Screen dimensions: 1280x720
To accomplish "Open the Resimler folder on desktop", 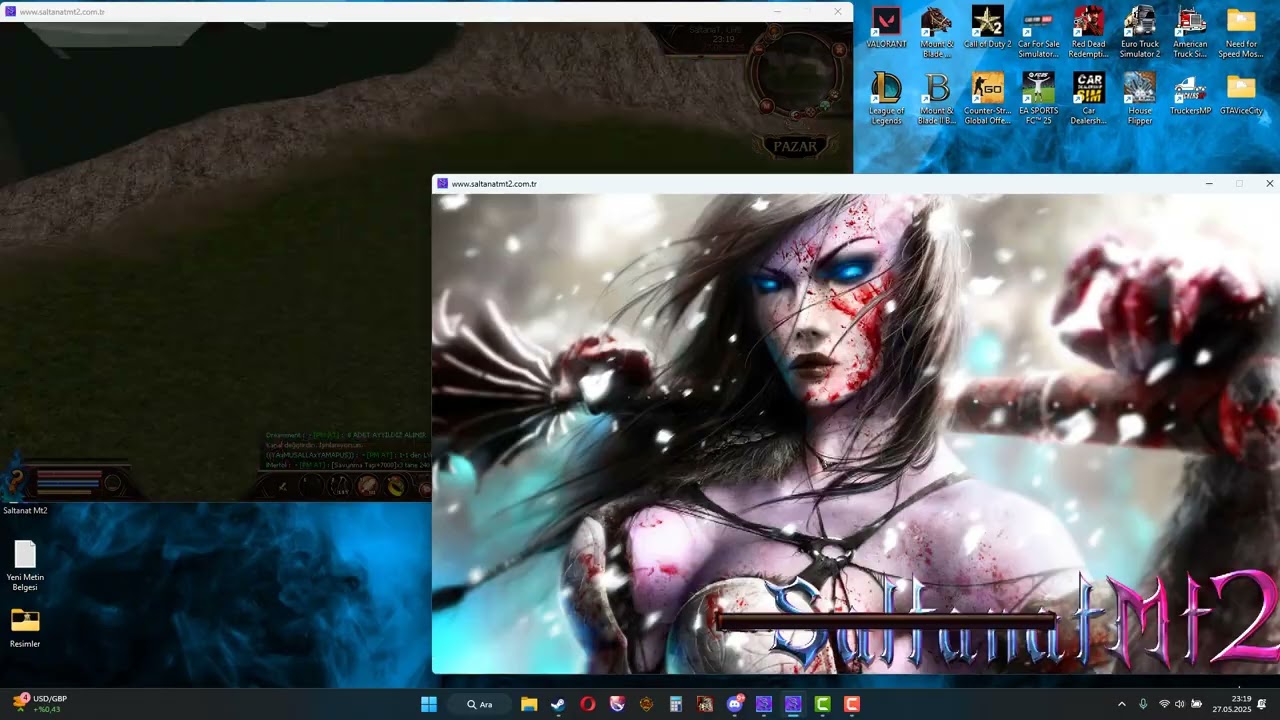I will pos(25,627).
